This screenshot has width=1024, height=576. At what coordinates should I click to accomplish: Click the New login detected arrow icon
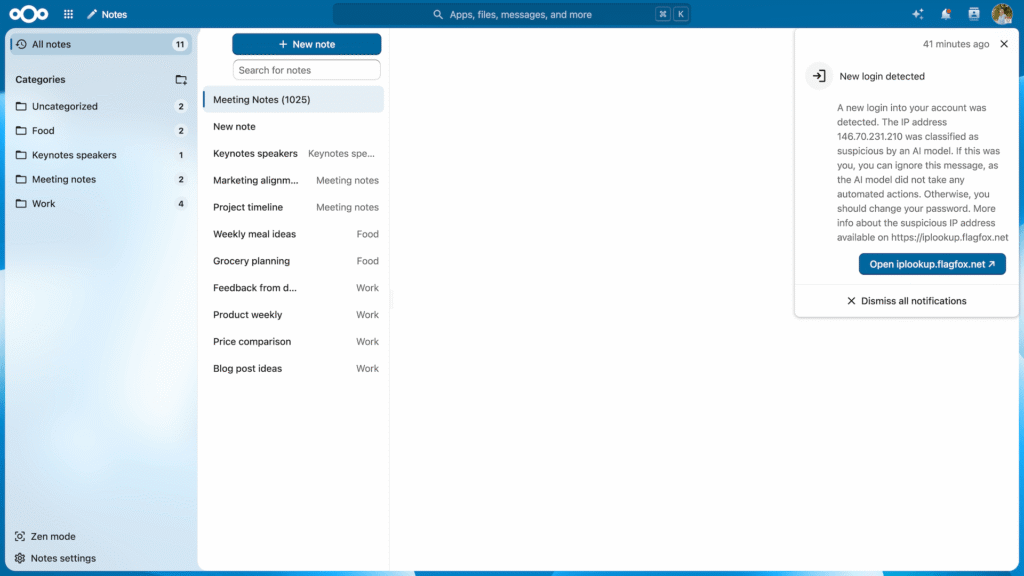coord(819,76)
